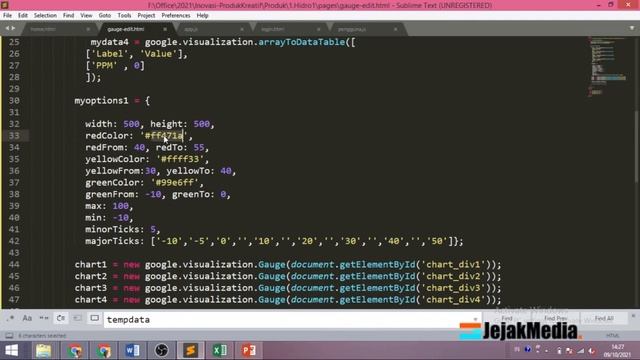This screenshot has width=640, height=360.
Task: Open the HTML syntax selector in status bar
Action: (612, 336)
